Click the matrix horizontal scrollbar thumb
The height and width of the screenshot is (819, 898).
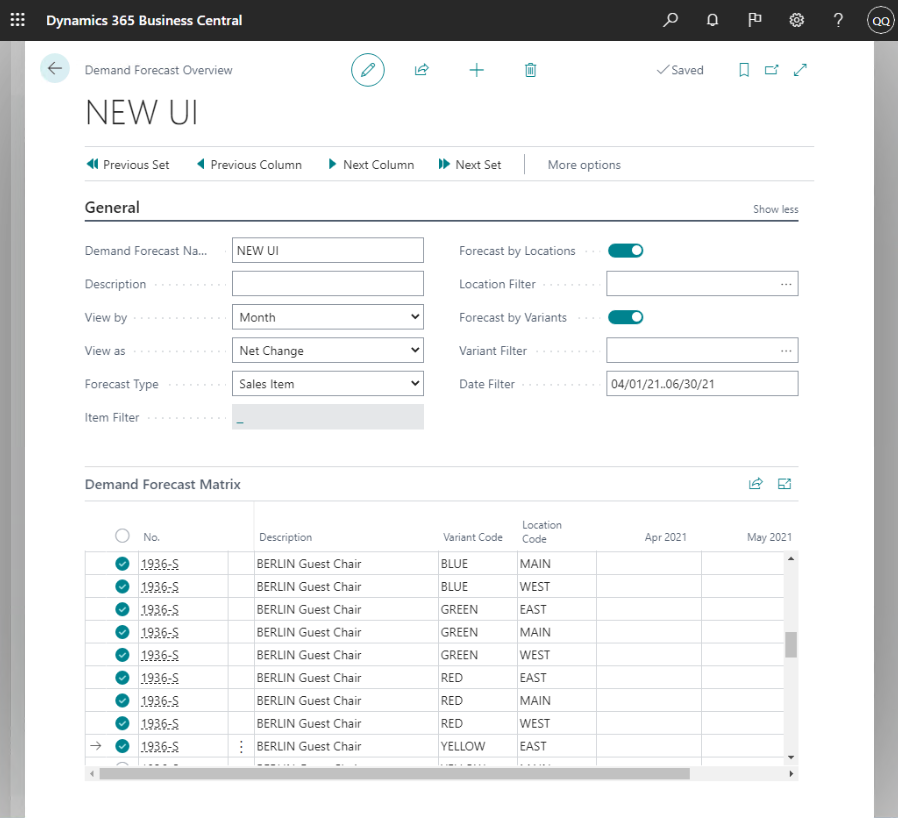pyautogui.click(x=395, y=774)
